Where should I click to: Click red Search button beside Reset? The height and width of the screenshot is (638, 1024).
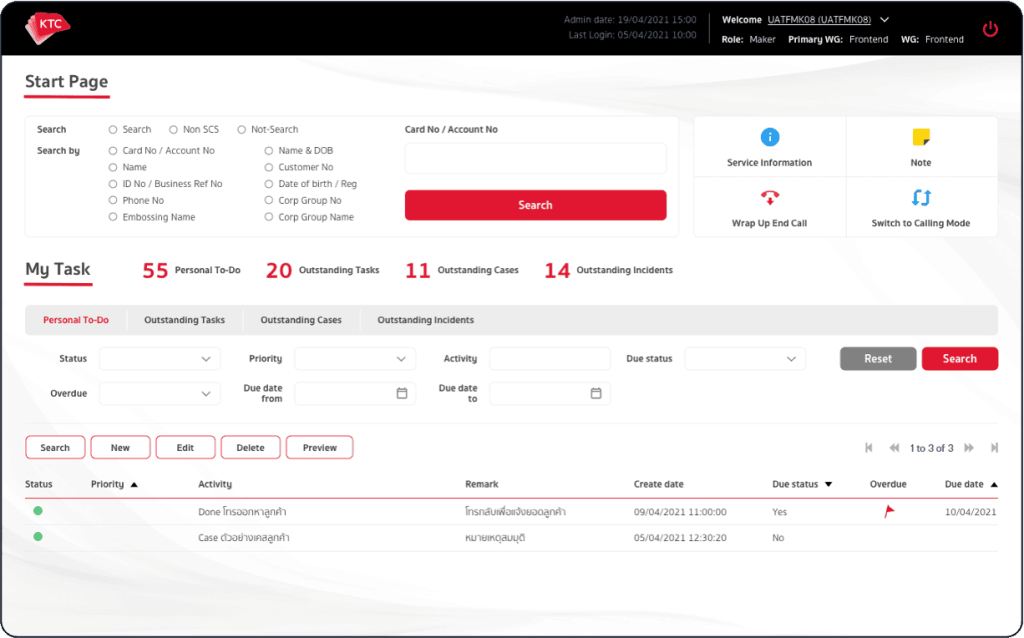click(959, 359)
